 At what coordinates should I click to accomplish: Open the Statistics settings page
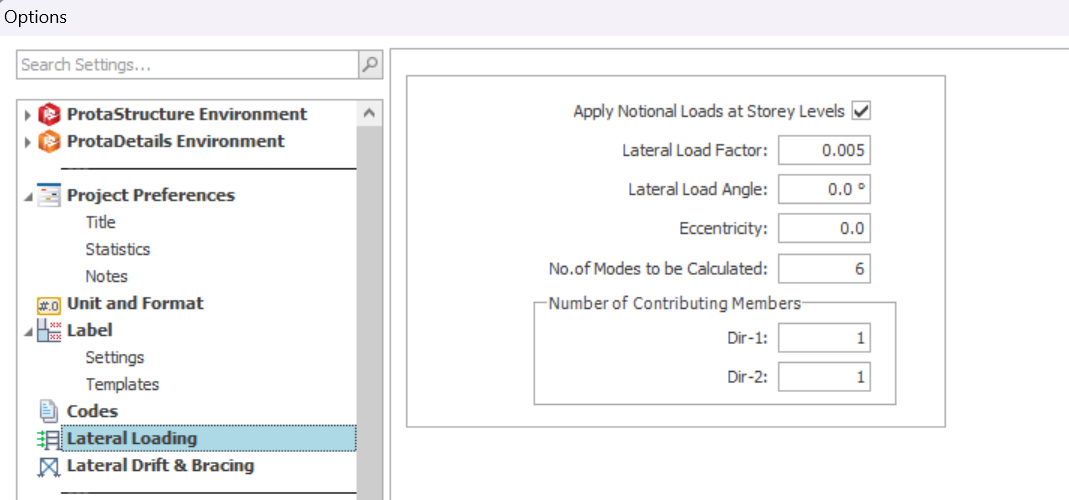117,249
